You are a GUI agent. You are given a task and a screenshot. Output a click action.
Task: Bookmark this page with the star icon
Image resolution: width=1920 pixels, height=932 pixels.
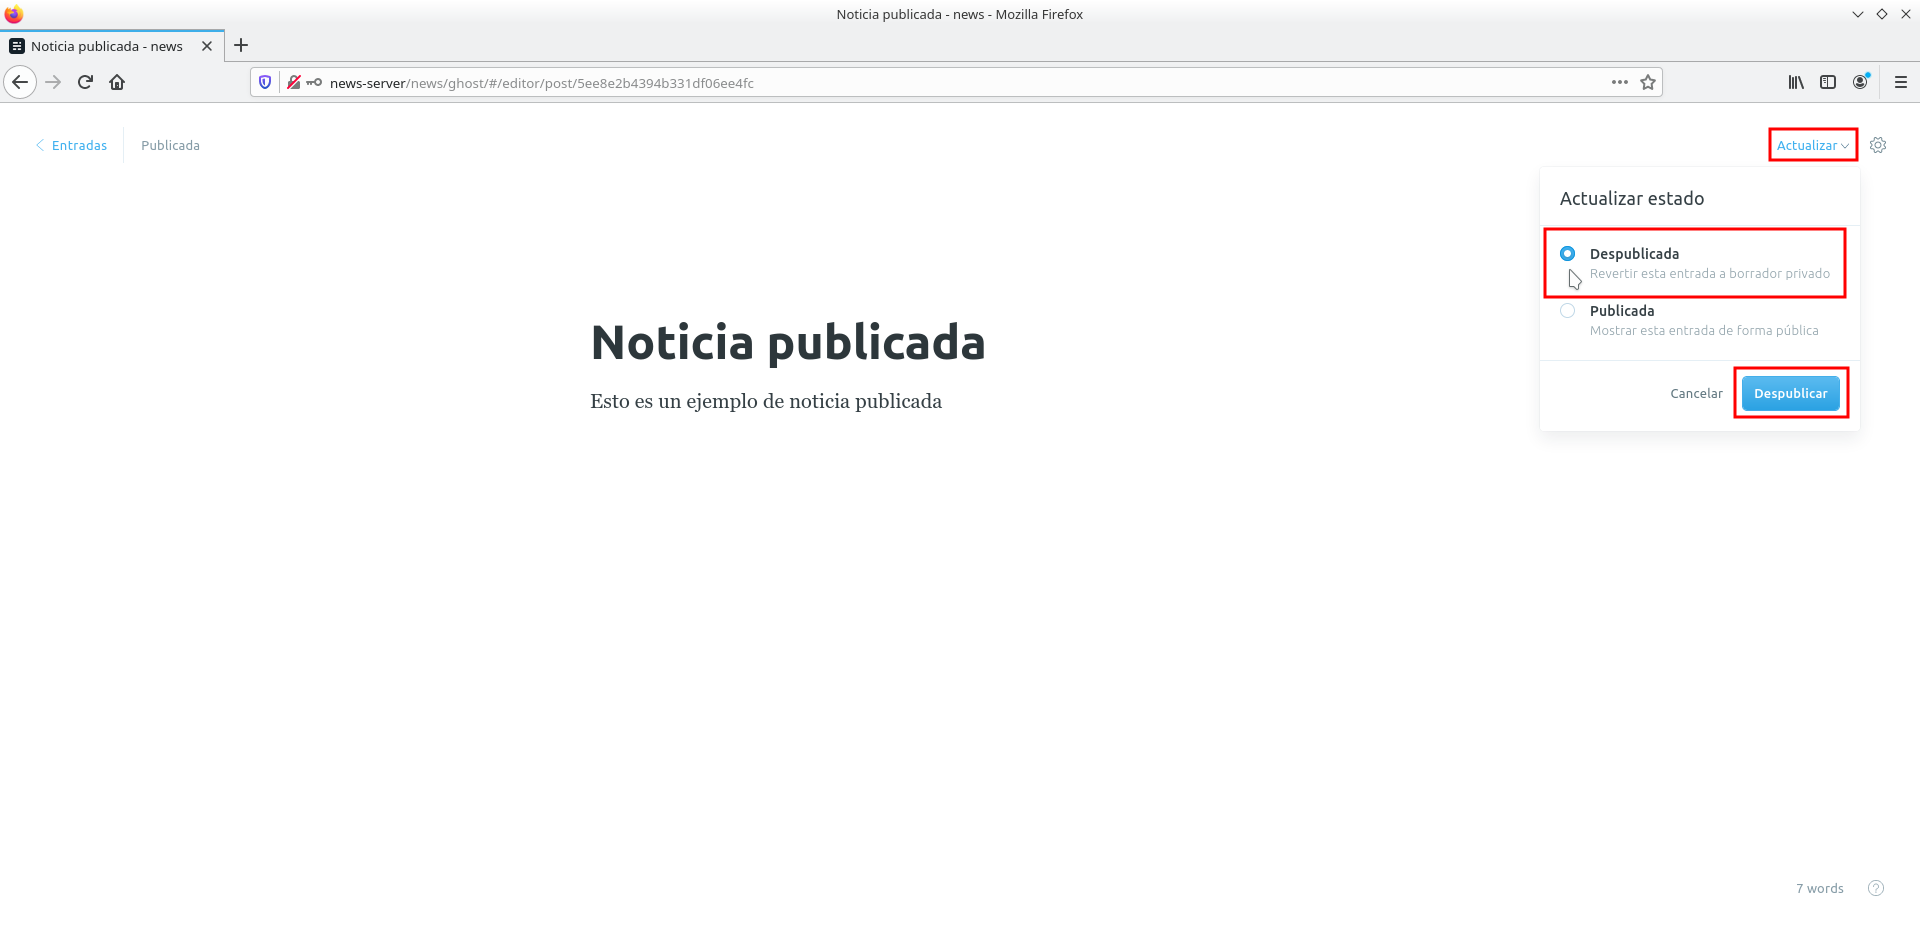tap(1648, 82)
